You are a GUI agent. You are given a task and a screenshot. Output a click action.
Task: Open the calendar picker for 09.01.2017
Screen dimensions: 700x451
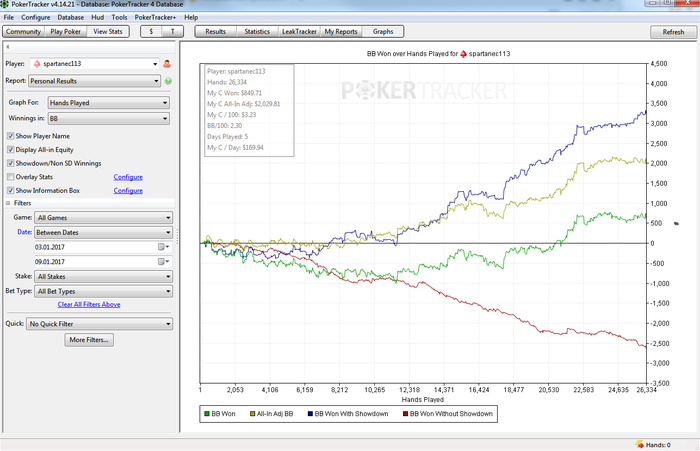162,262
